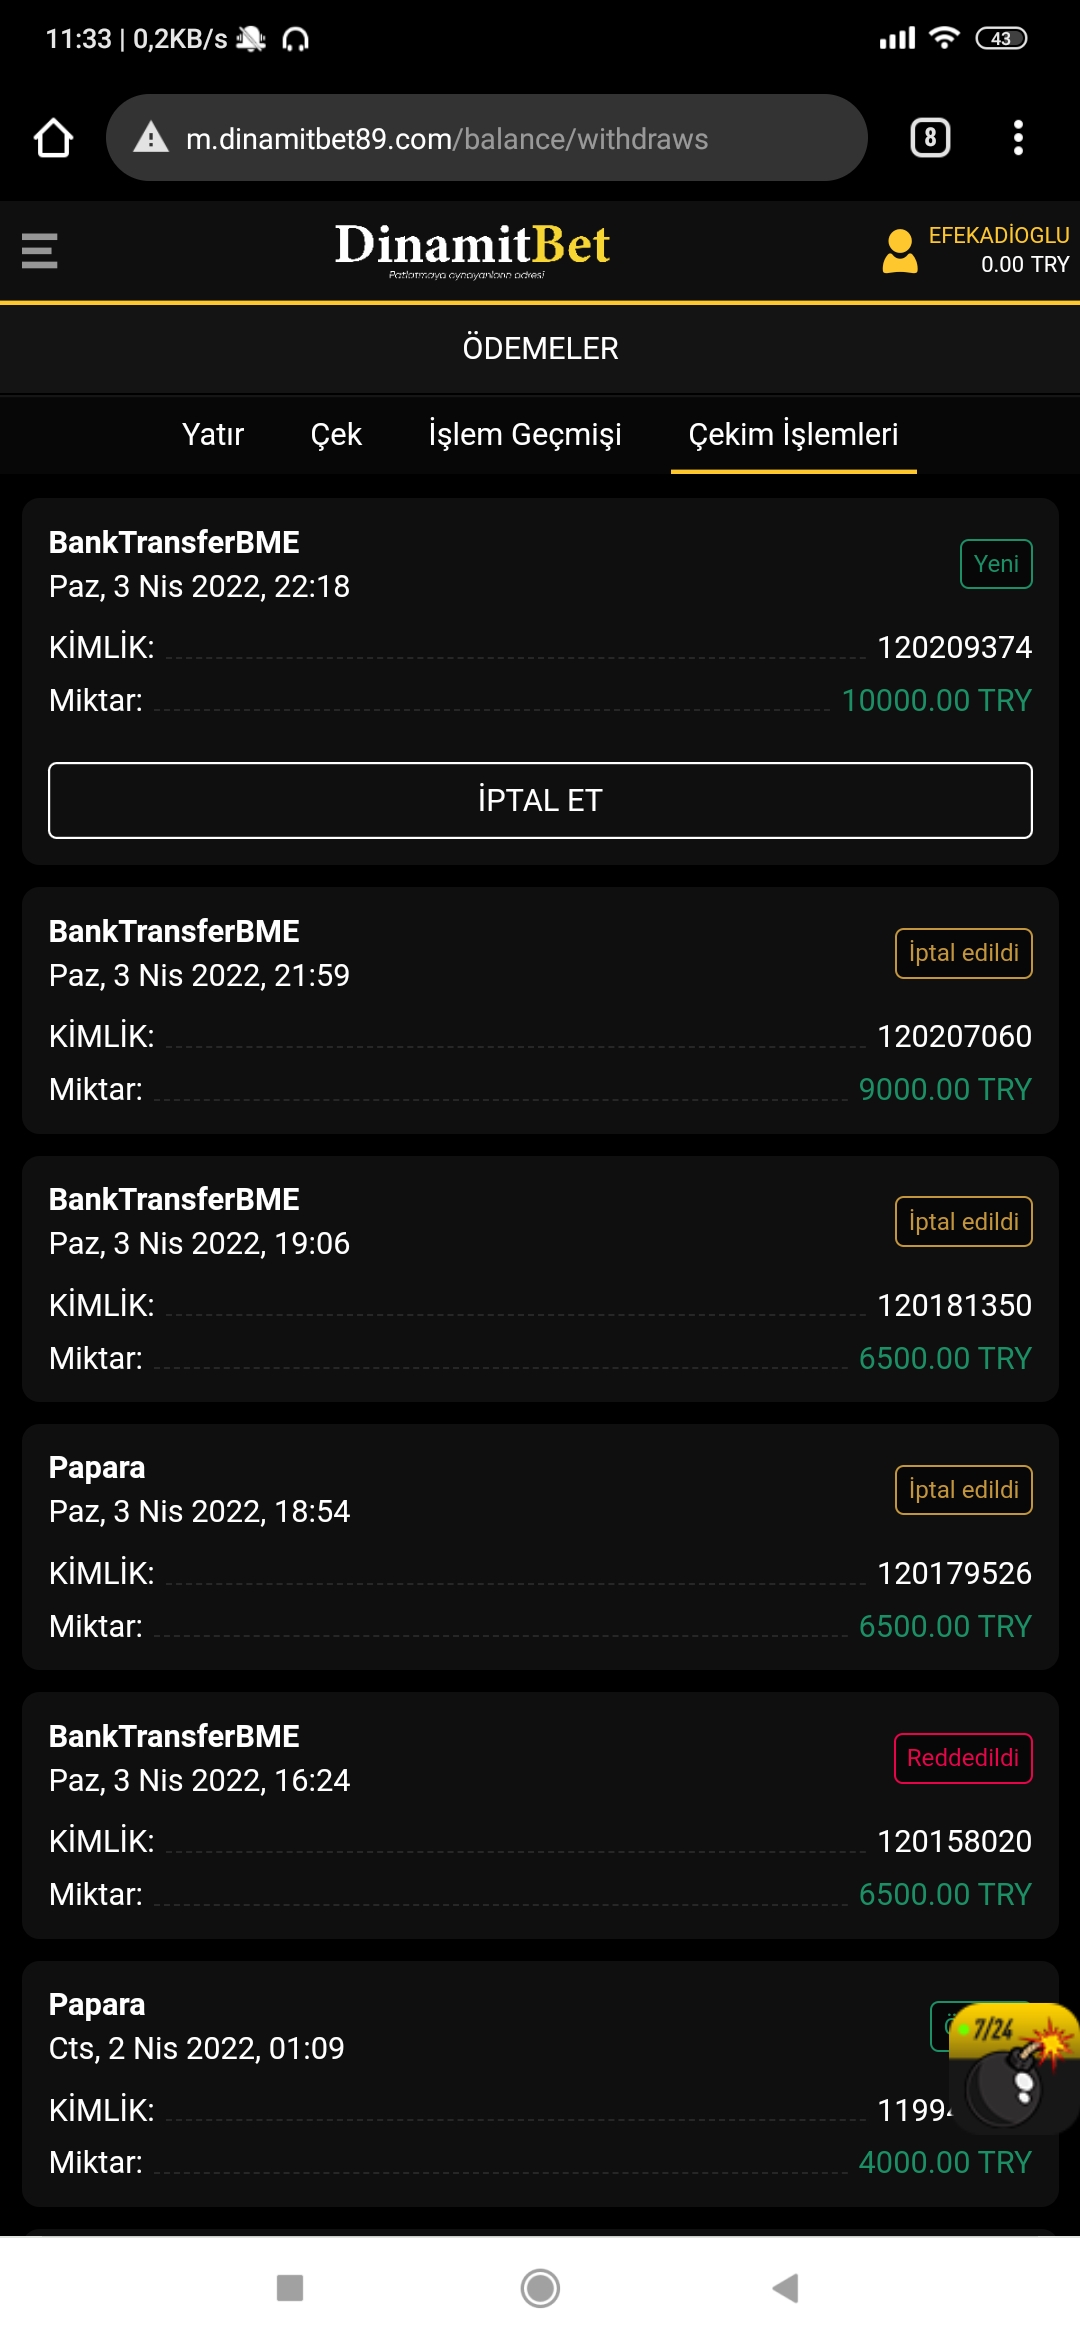
Task: Tap the browser home icon
Action: (53, 138)
